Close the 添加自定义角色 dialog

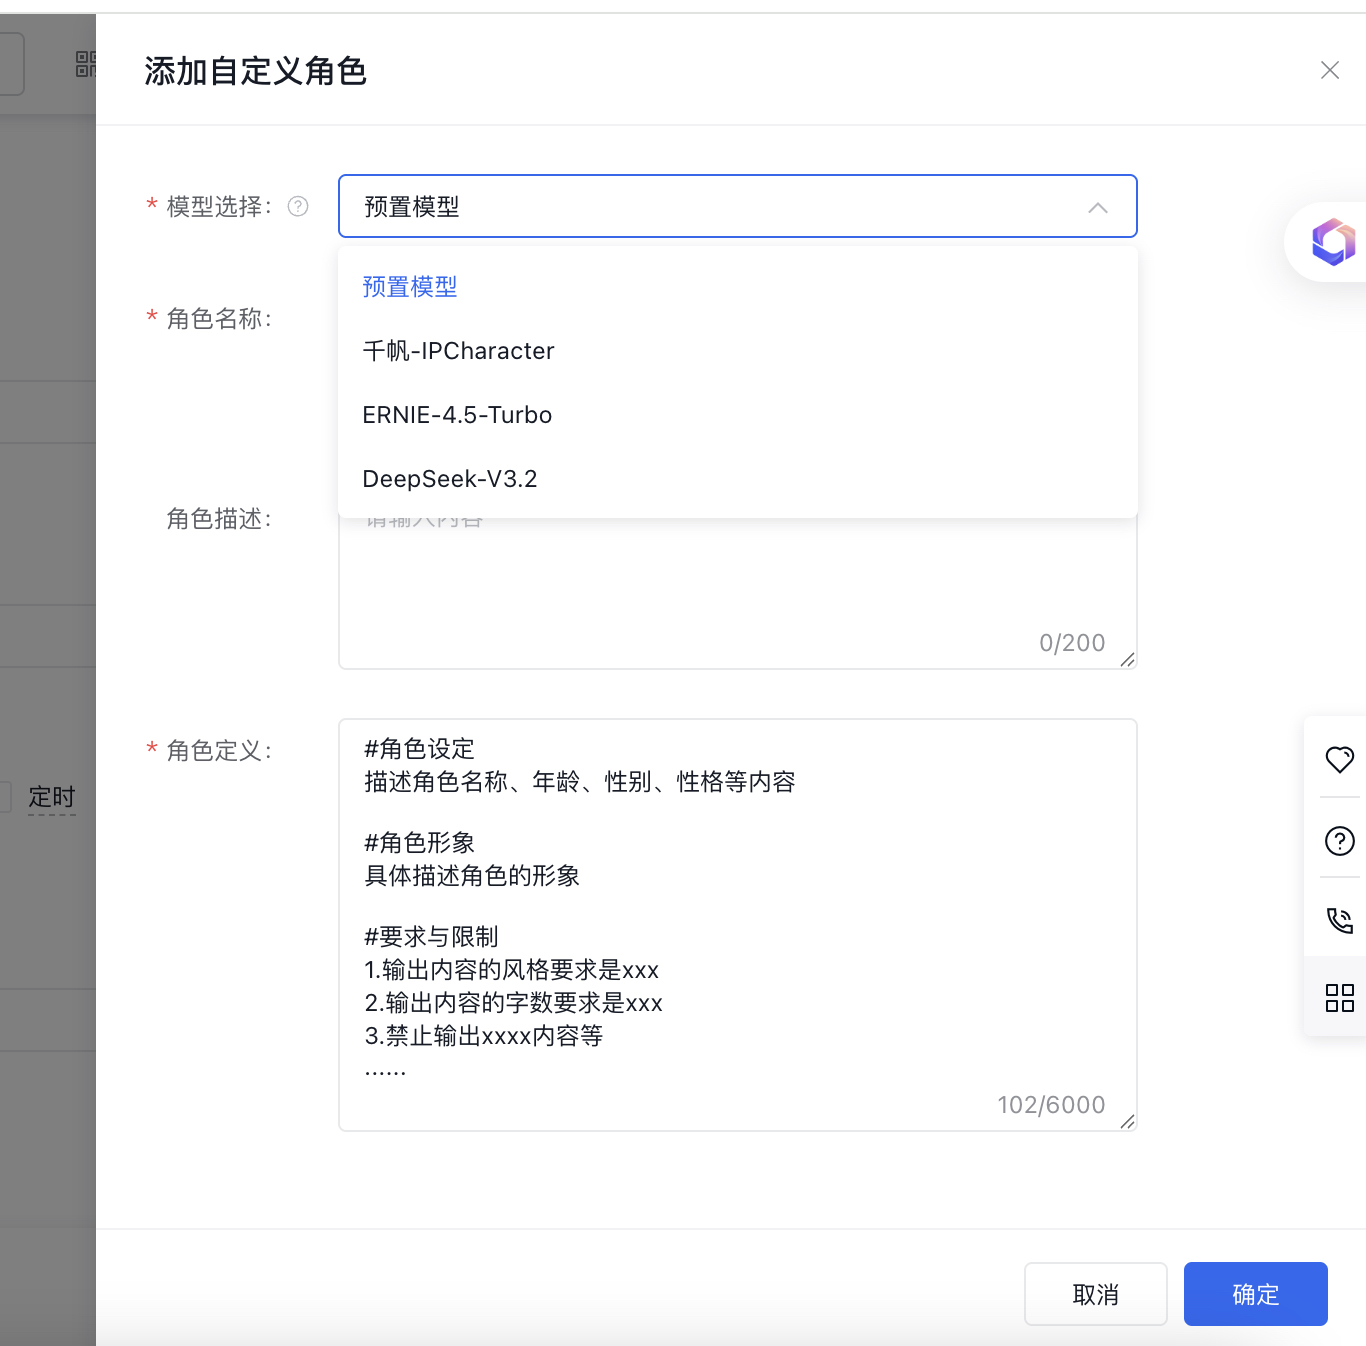coord(1329,70)
